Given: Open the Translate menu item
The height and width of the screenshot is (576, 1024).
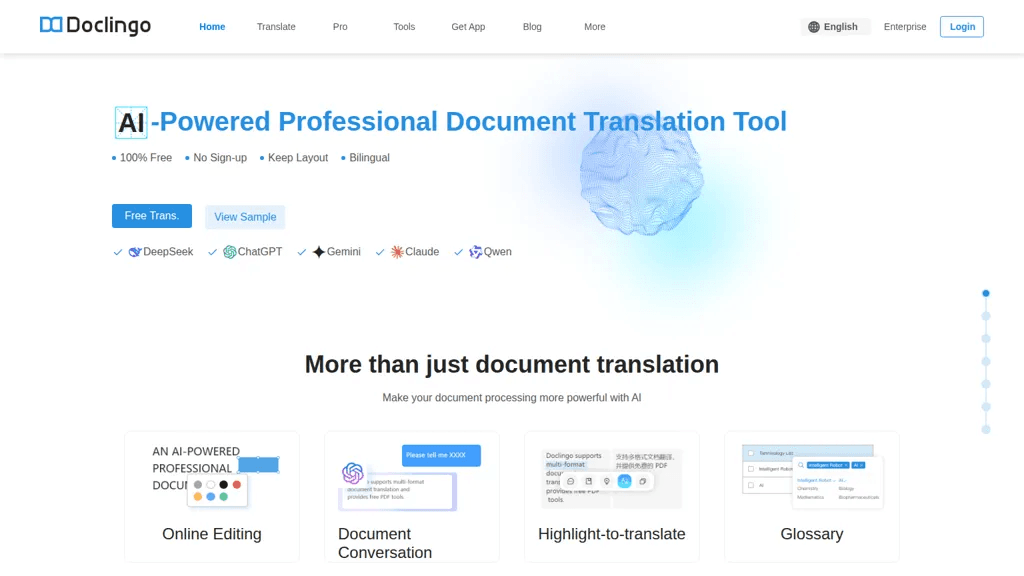Looking at the screenshot, I should [276, 27].
